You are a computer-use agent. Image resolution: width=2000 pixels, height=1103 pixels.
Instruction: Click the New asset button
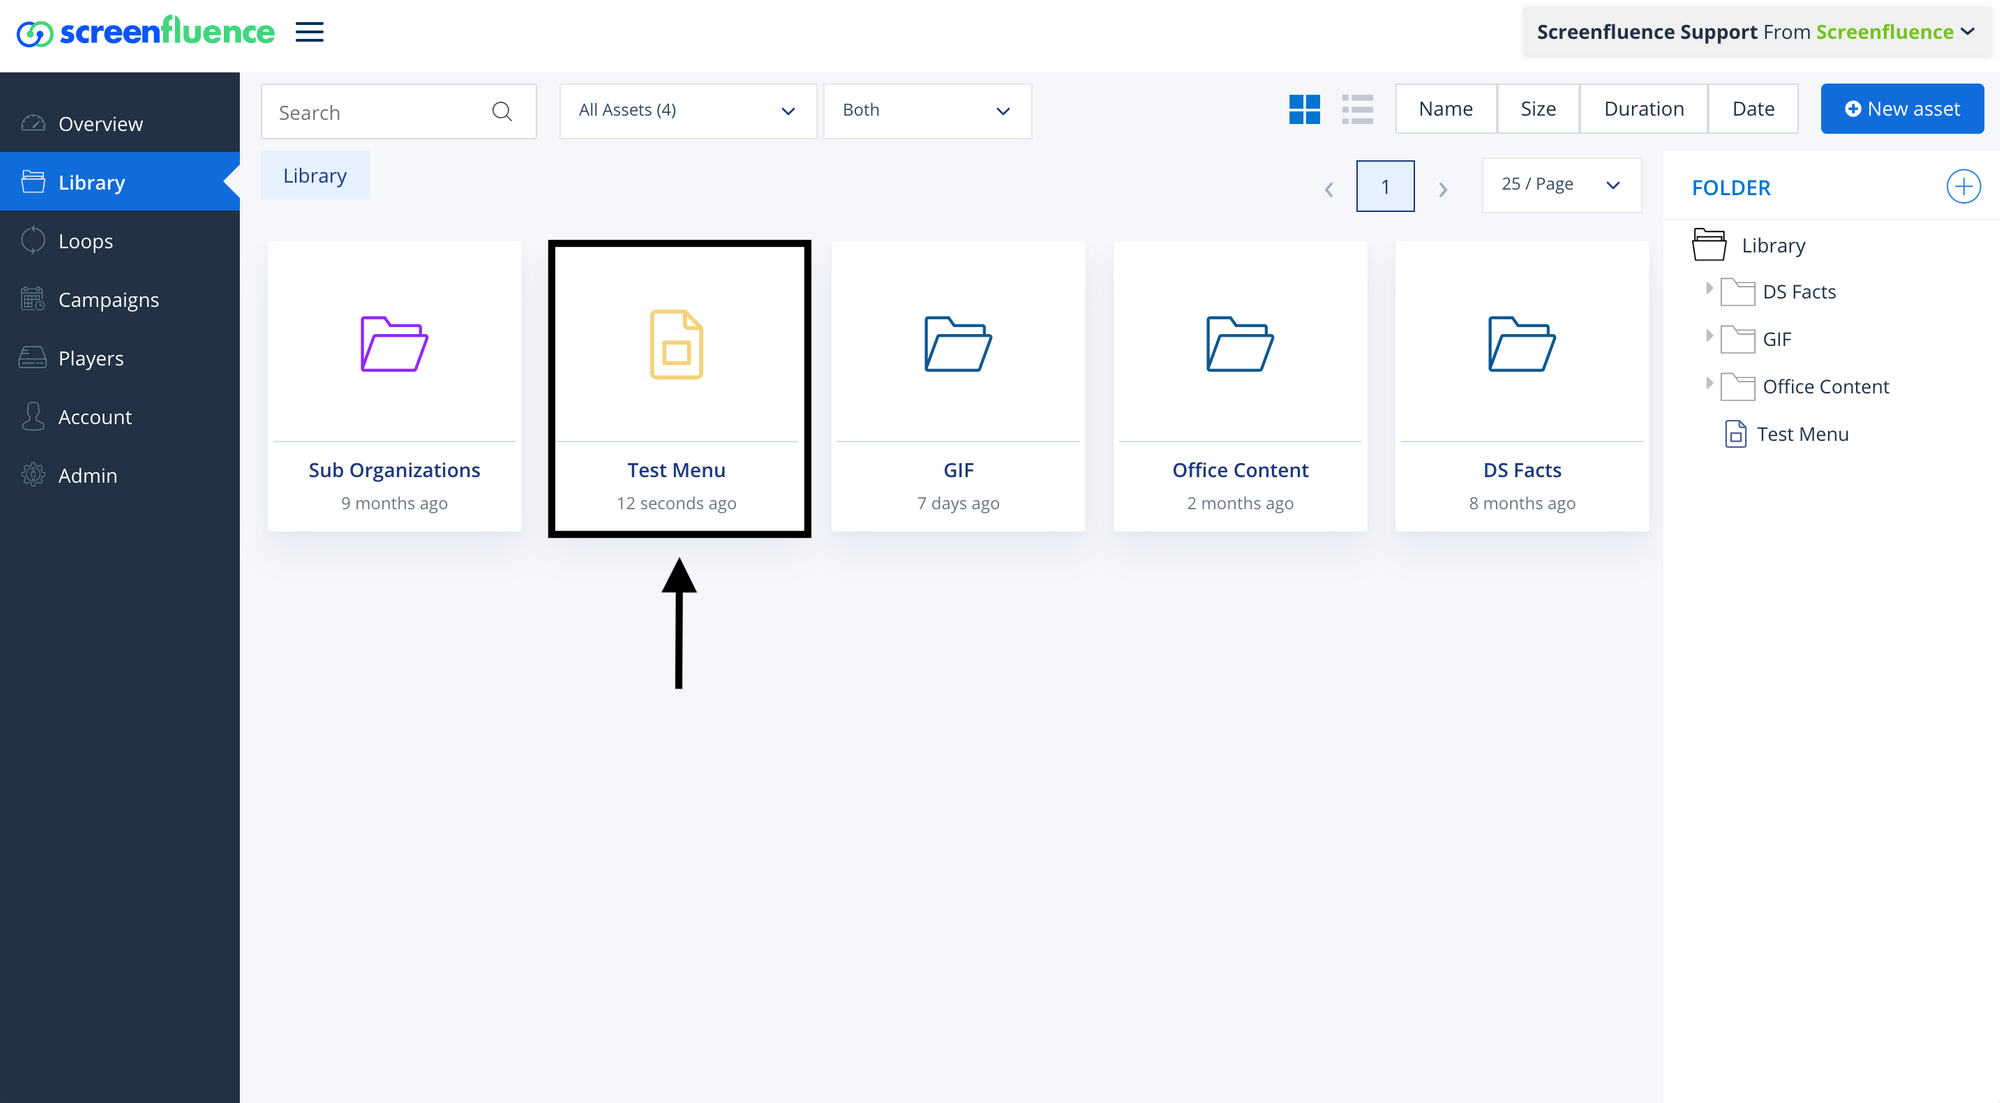pyautogui.click(x=1902, y=109)
